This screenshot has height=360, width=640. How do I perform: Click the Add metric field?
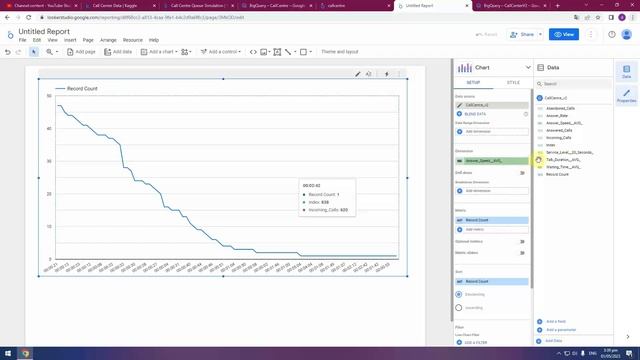pos(492,229)
